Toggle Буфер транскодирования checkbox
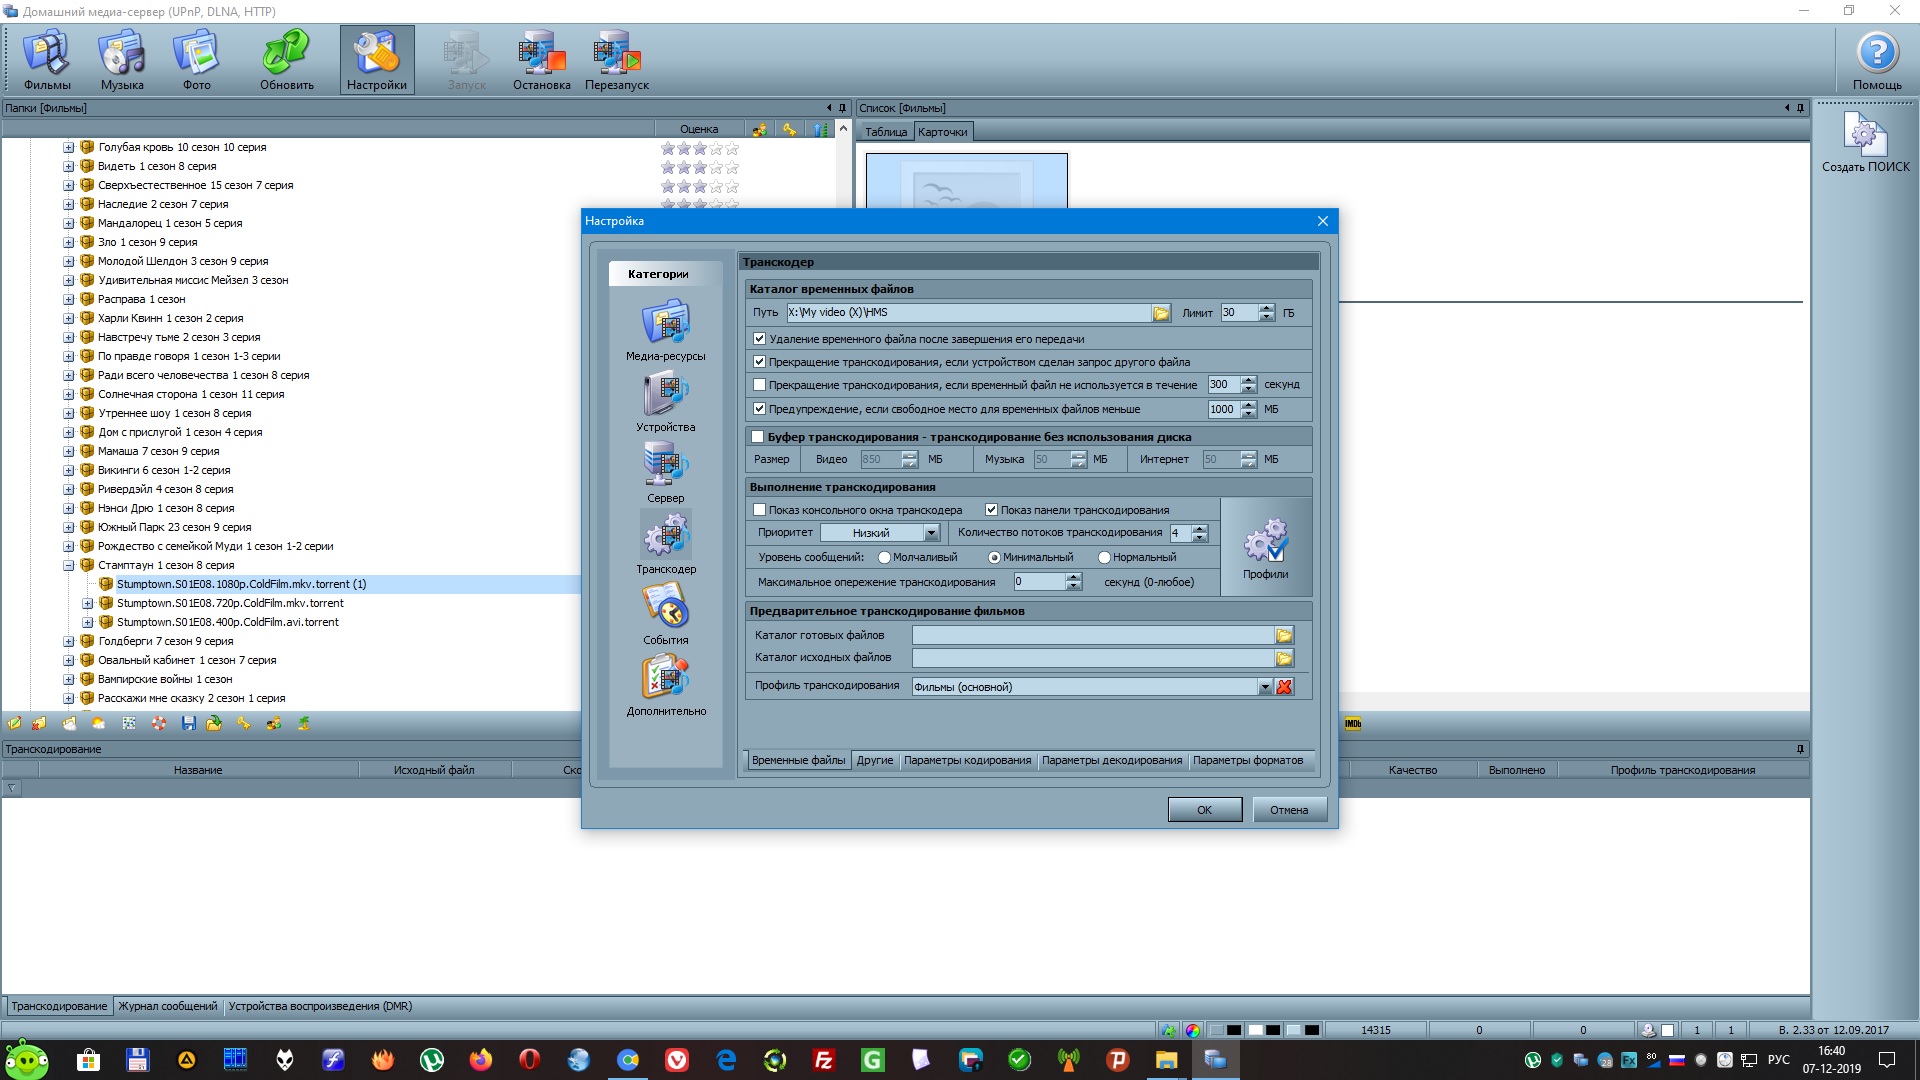 (758, 437)
